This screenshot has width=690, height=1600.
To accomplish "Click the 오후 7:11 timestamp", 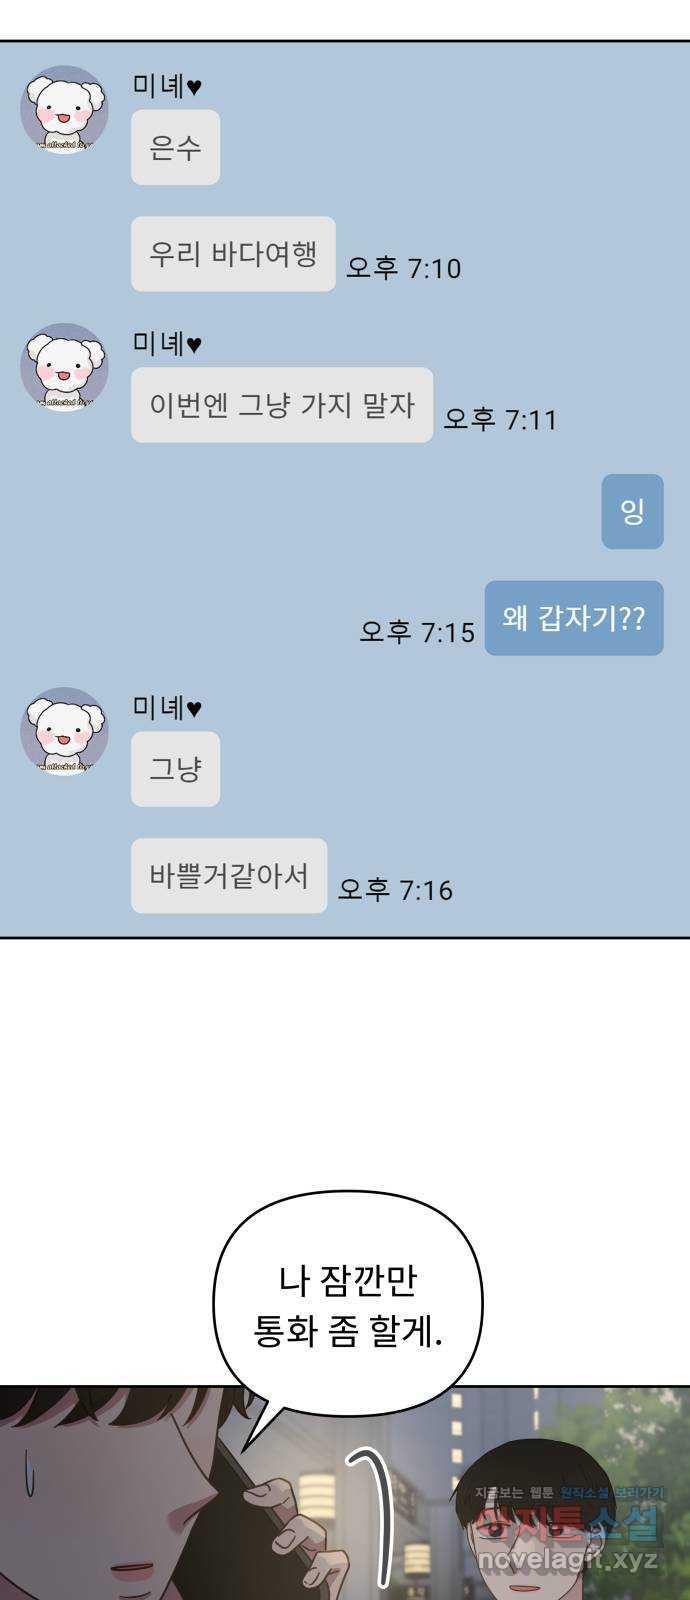I will [500, 419].
